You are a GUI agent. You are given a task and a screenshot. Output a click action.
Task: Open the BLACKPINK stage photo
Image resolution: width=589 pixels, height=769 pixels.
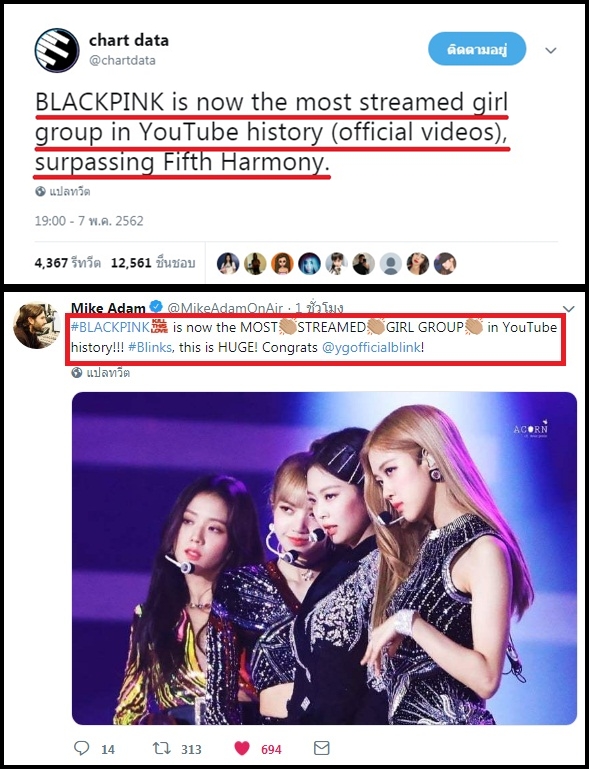[324, 558]
